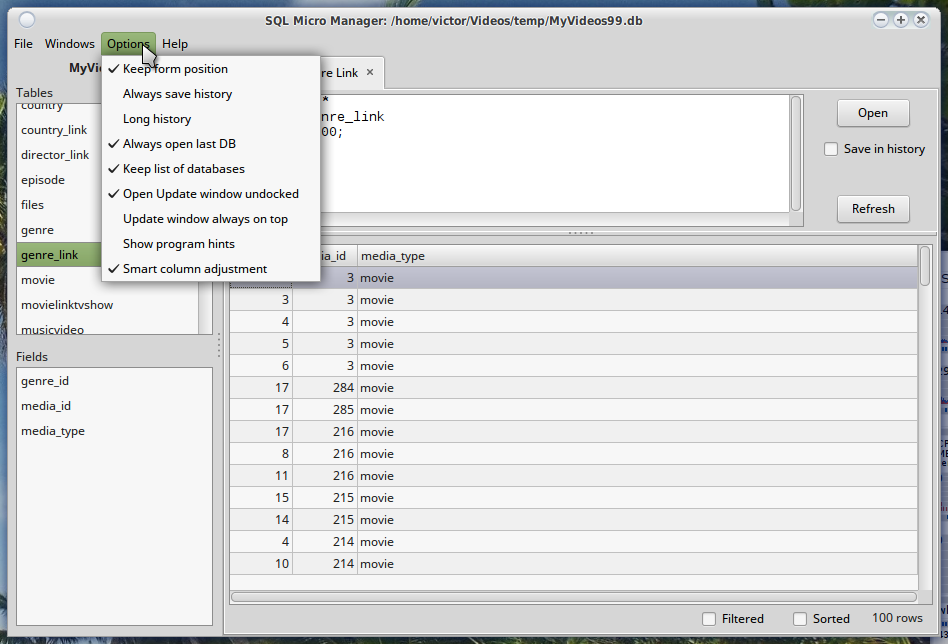Click the Refresh button
948x644 pixels.
click(872, 209)
